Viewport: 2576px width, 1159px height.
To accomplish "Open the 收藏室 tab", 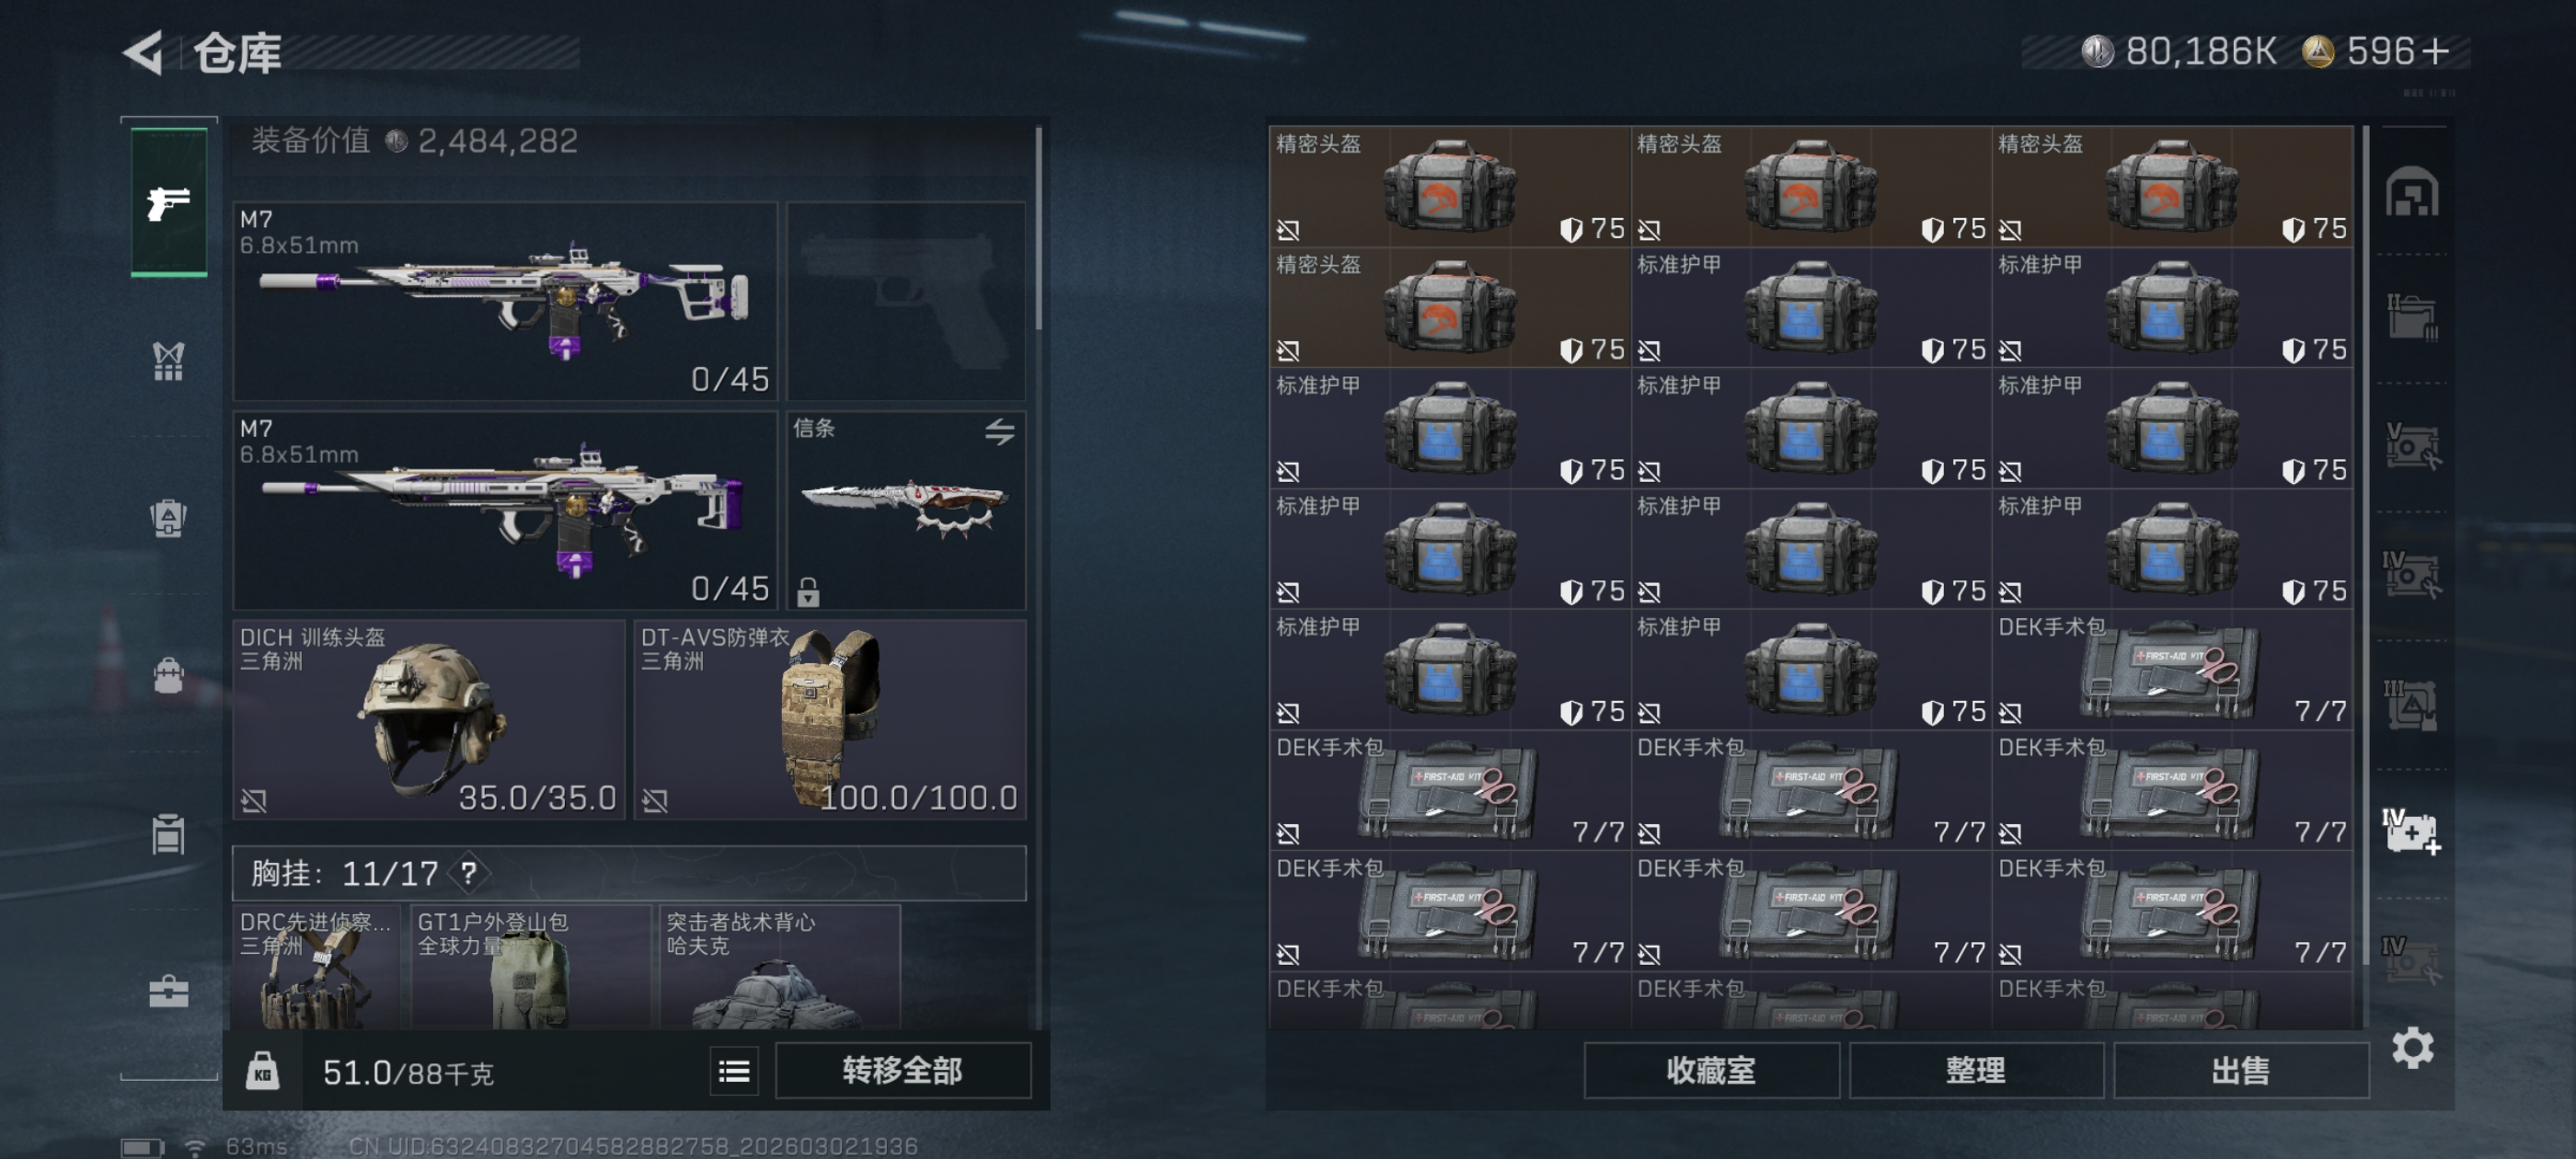I will pyautogui.click(x=1711, y=1071).
